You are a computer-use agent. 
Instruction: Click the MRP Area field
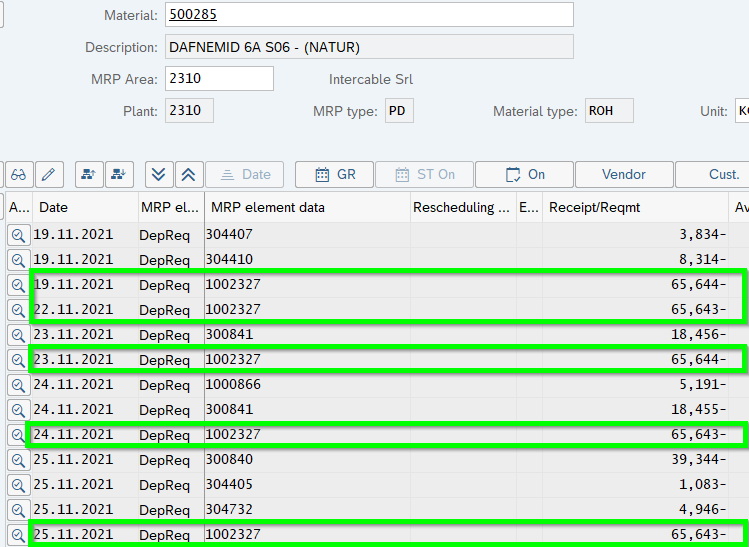(x=218, y=79)
